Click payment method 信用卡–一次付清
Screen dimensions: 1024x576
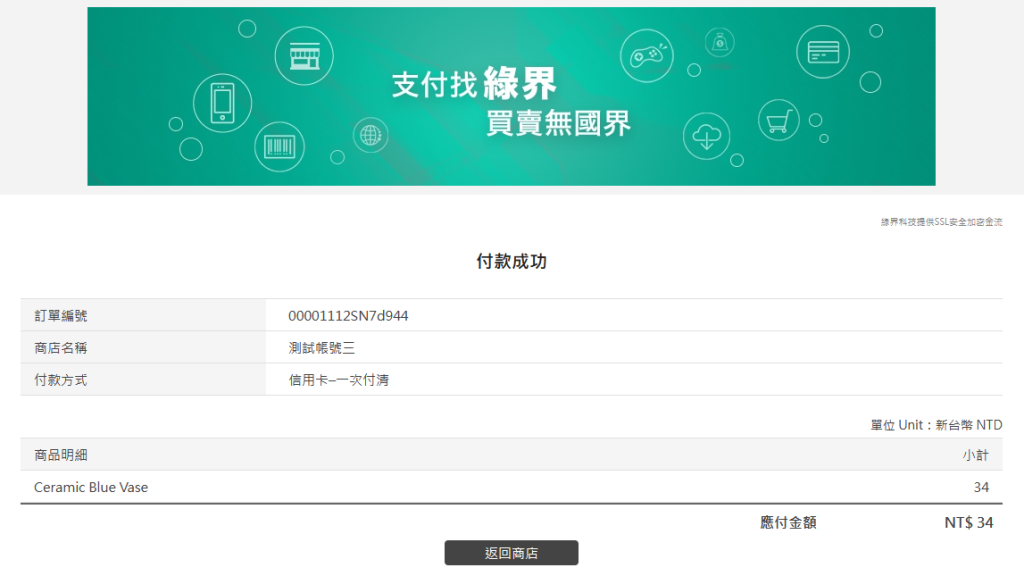pyautogui.click(x=338, y=379)
